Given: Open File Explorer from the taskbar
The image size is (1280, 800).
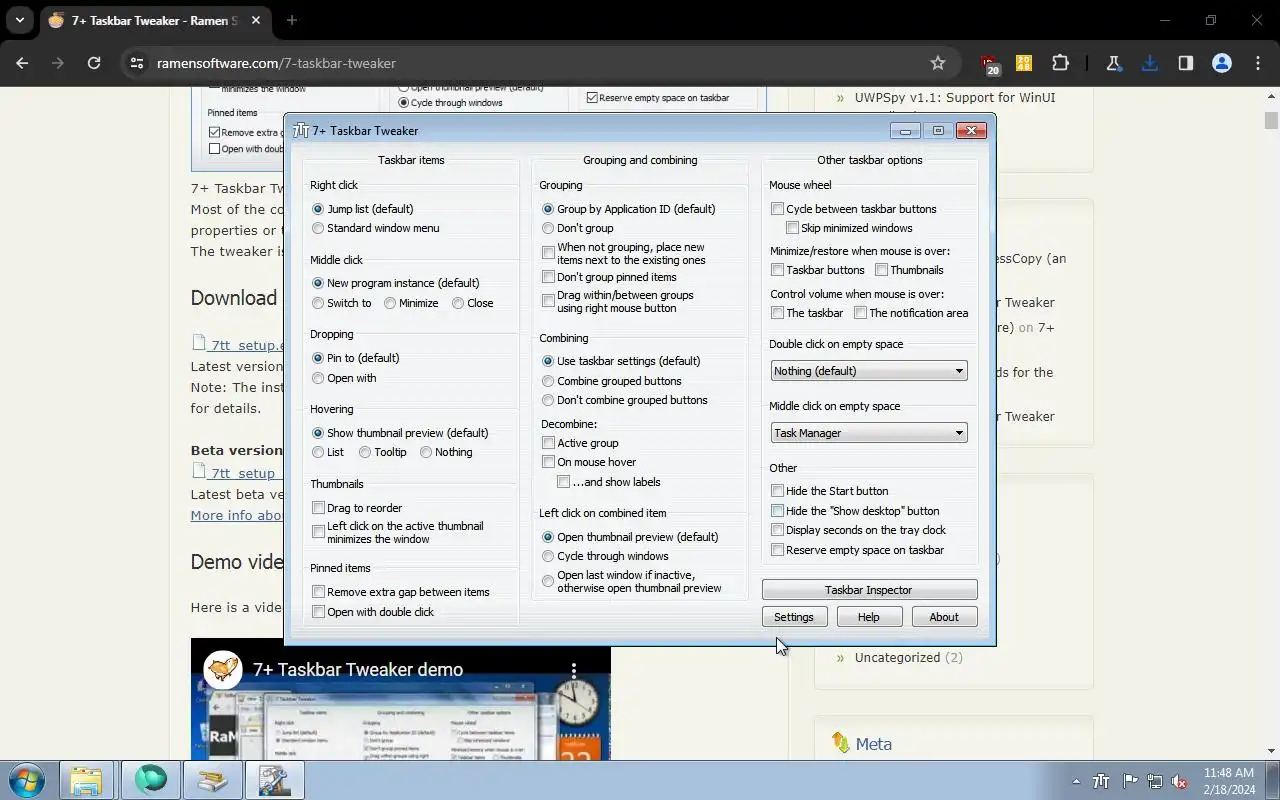Looking at the screenshot, I should click(x=87, y=780).
